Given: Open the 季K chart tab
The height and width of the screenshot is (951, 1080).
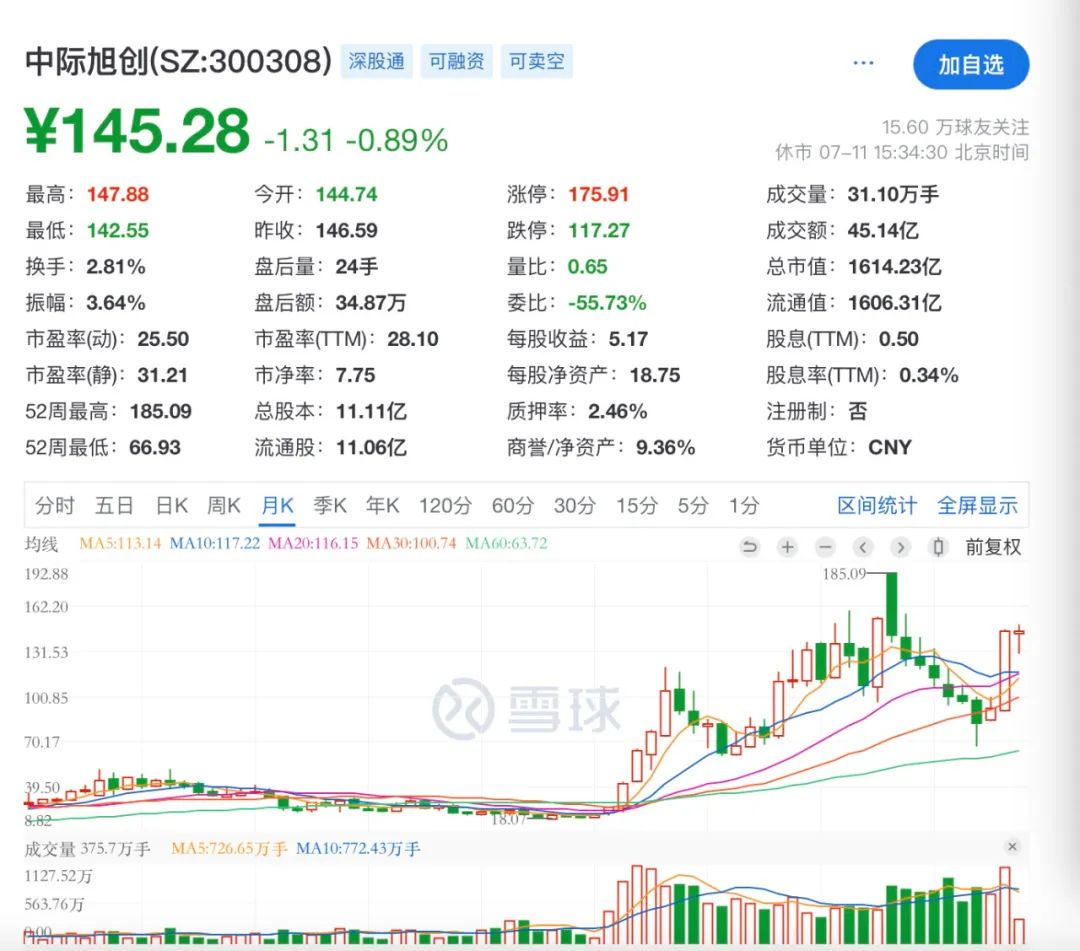Looking at the screenshot, I should click(x=330, y=505).
